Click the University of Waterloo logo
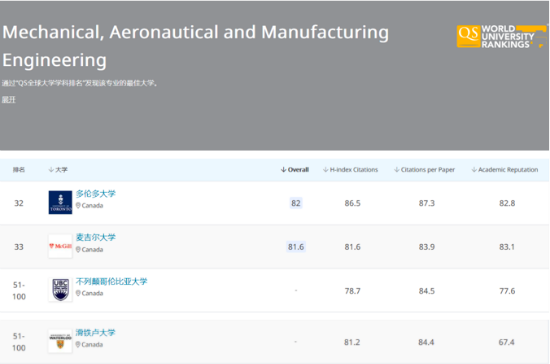This screenshot has height=364, width=550. pyautogui.click(x=60, y=341)
